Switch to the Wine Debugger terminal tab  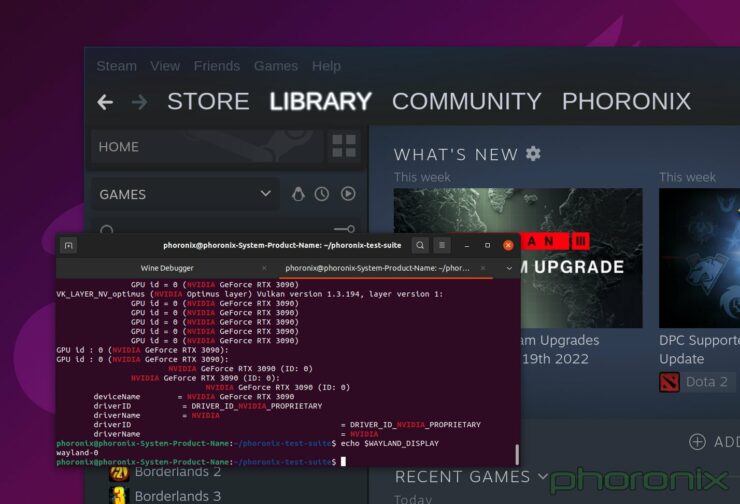(167, 268)
